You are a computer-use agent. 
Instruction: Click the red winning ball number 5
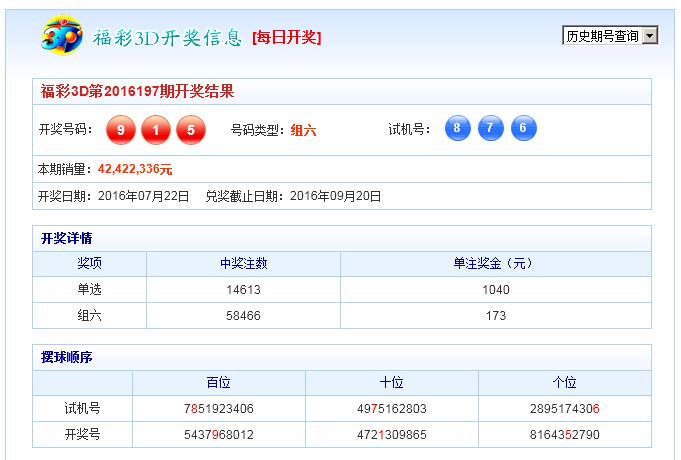pyautogui.click(x=190, y=130)
